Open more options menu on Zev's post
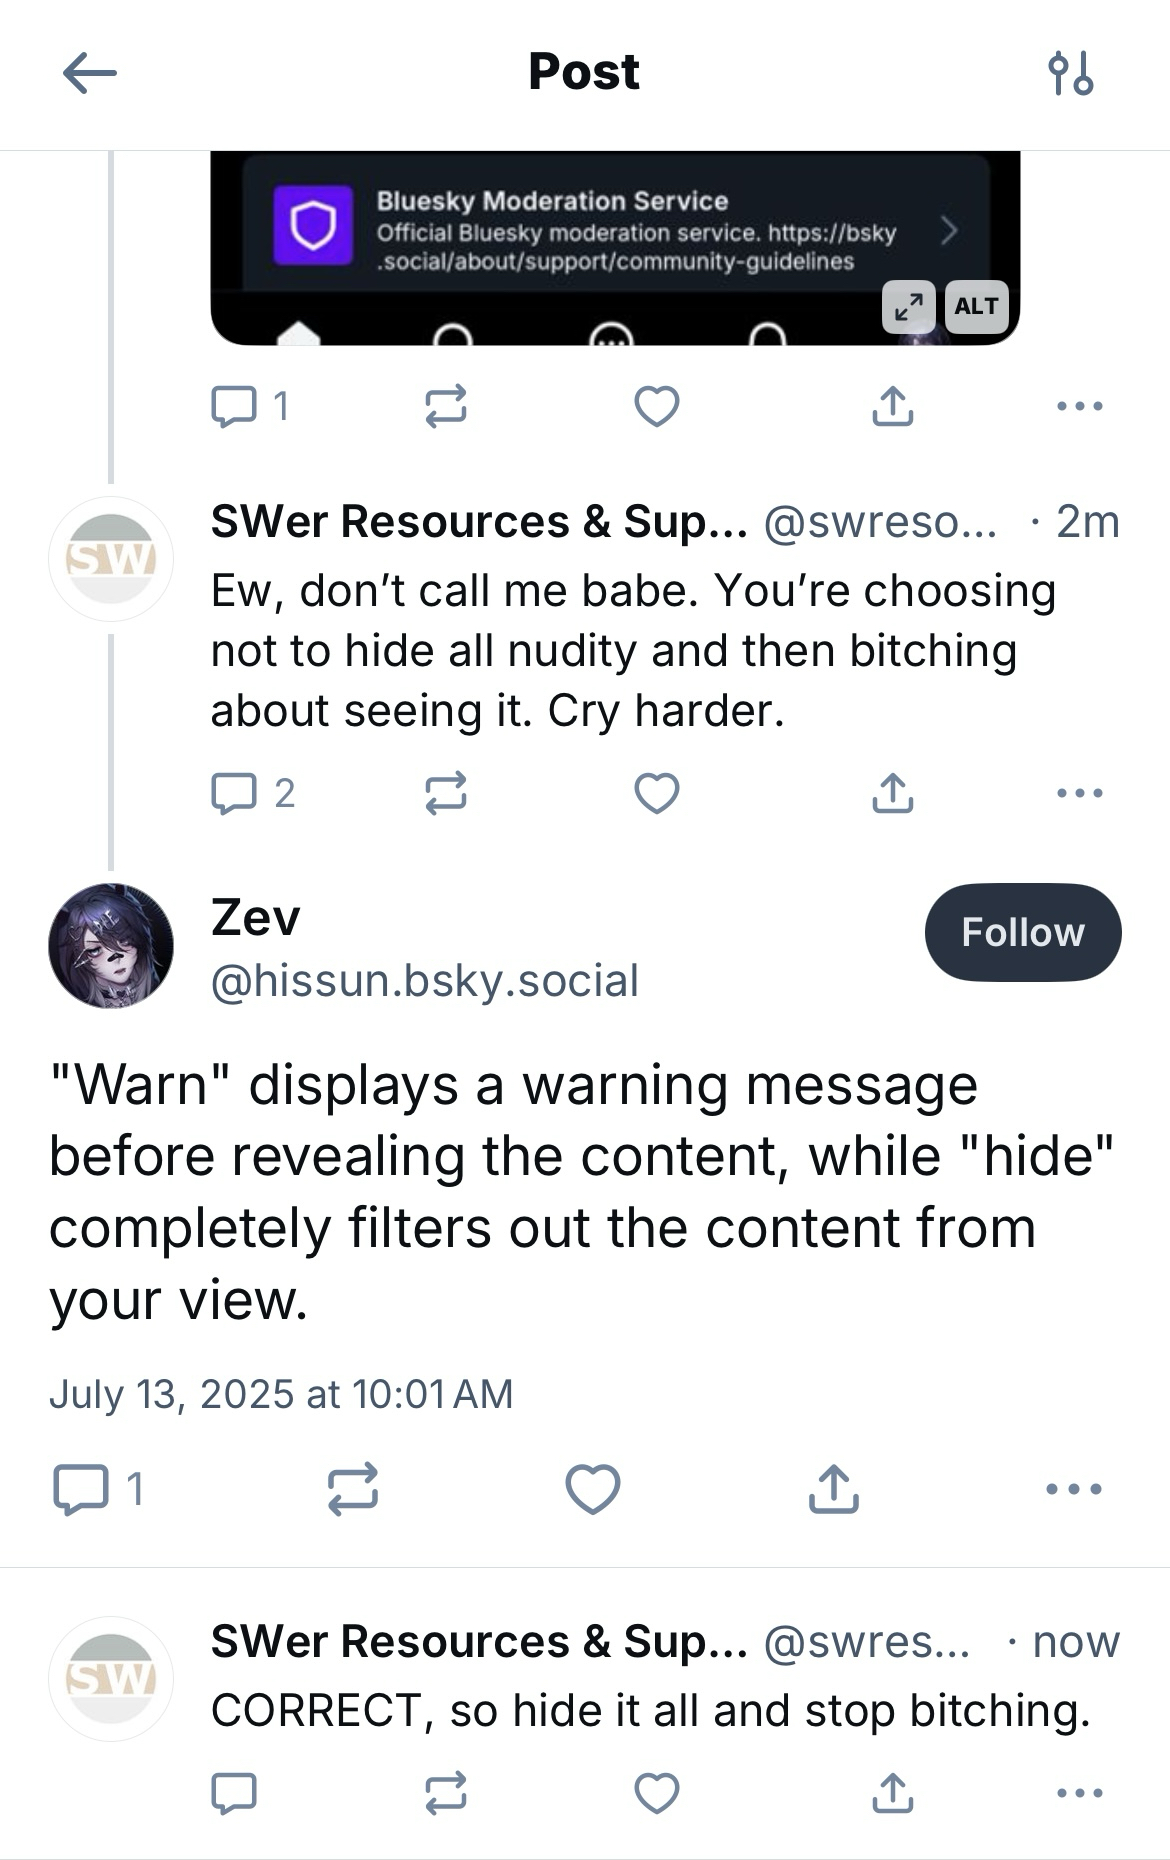The image size is (1170, 1860). 1074,1489
